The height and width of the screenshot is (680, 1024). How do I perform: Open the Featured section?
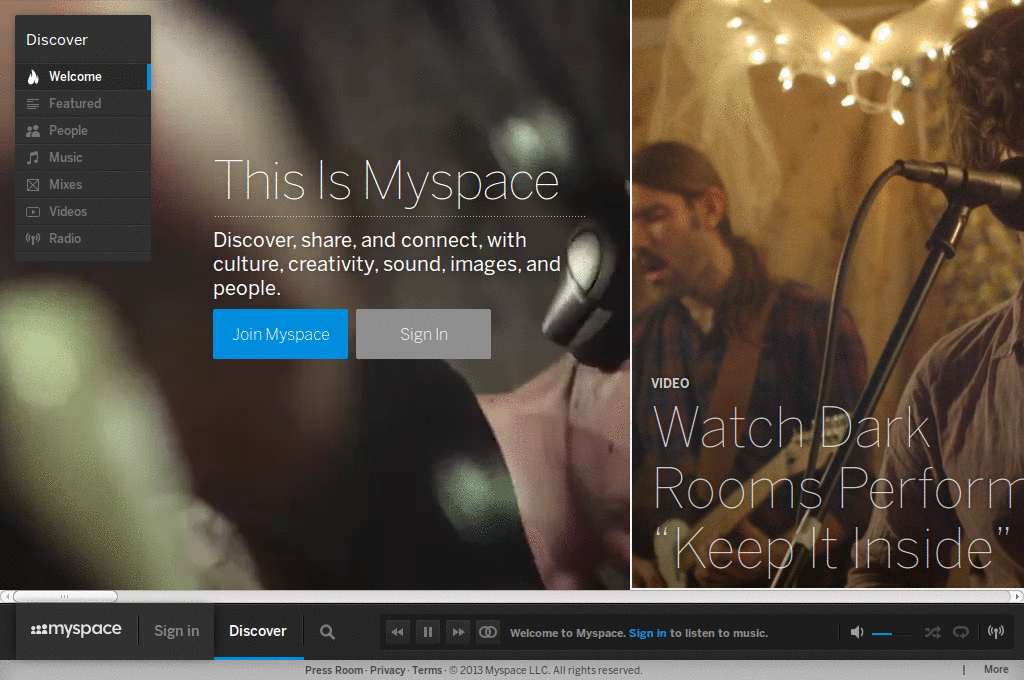point(83,103)
